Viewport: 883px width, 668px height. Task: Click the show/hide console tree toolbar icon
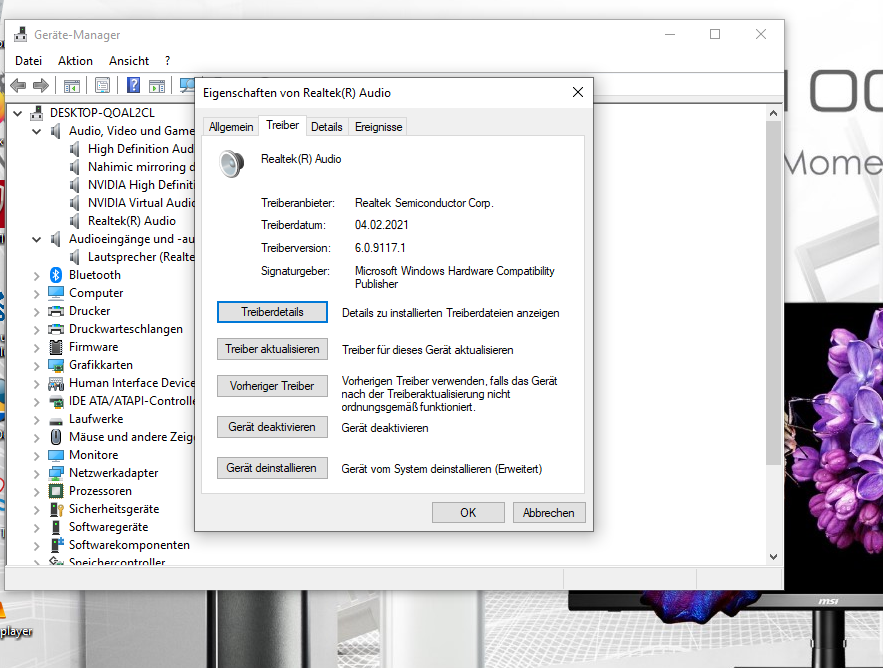click(72, 86)
